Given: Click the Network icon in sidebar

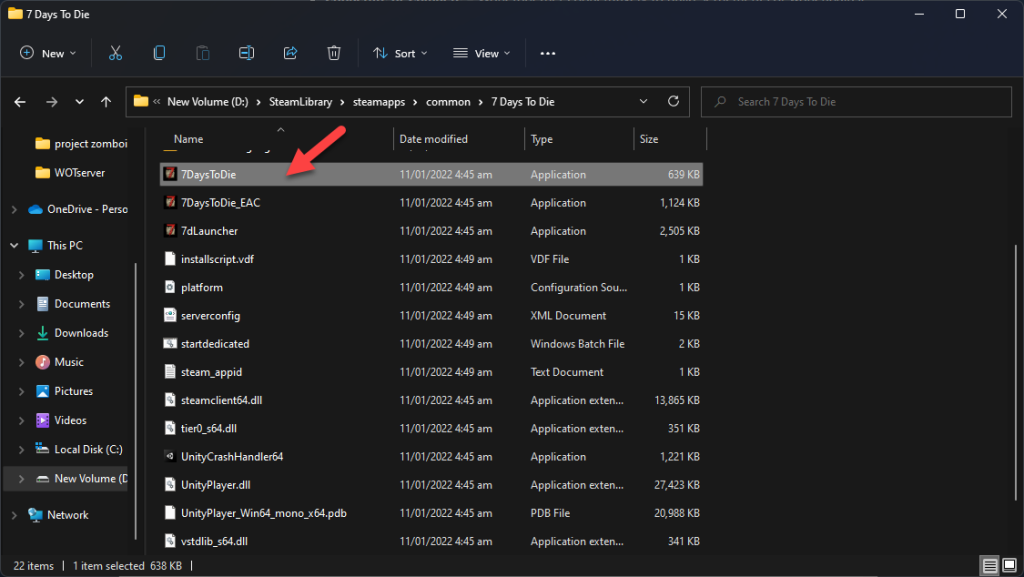Looking at the screenshot, I should tap(35, 515).
